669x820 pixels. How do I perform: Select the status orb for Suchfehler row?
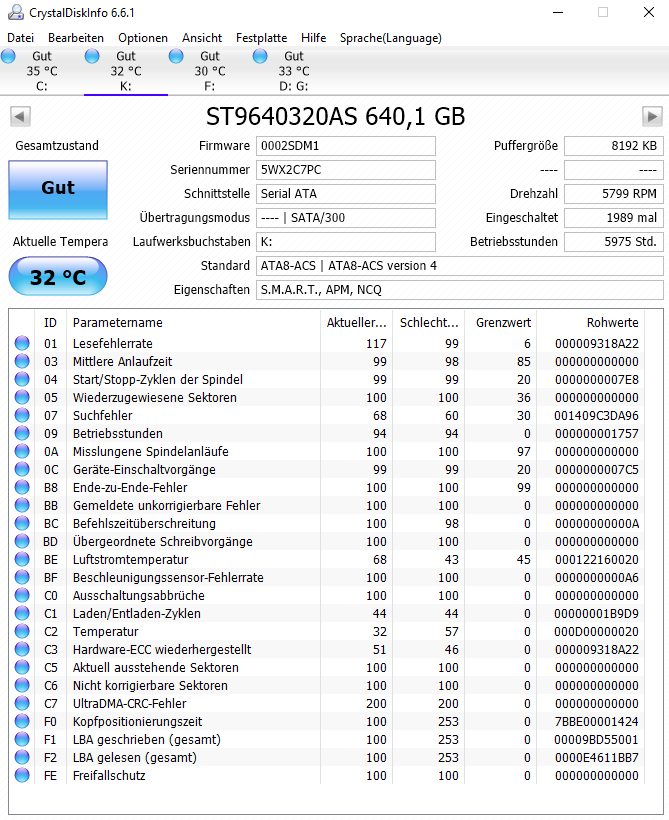point(22,415)
